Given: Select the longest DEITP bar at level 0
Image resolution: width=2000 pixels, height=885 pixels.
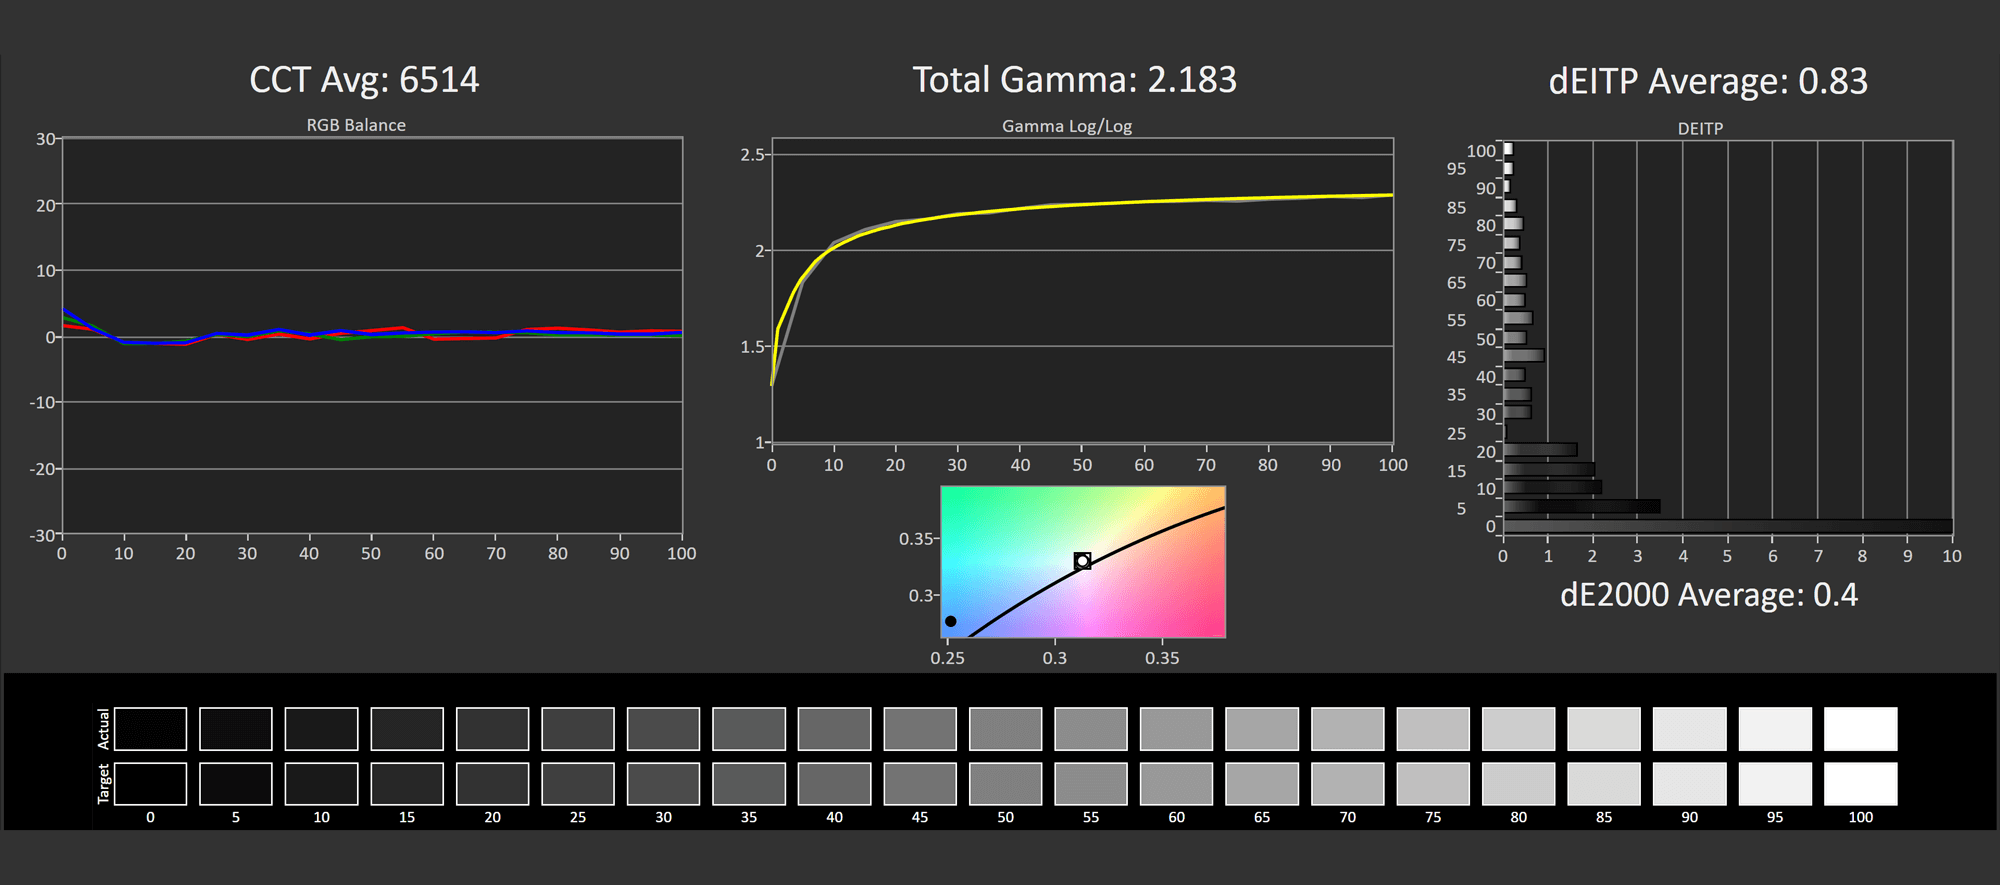Looking at the screenshot, I should (x=1727, y=526).
